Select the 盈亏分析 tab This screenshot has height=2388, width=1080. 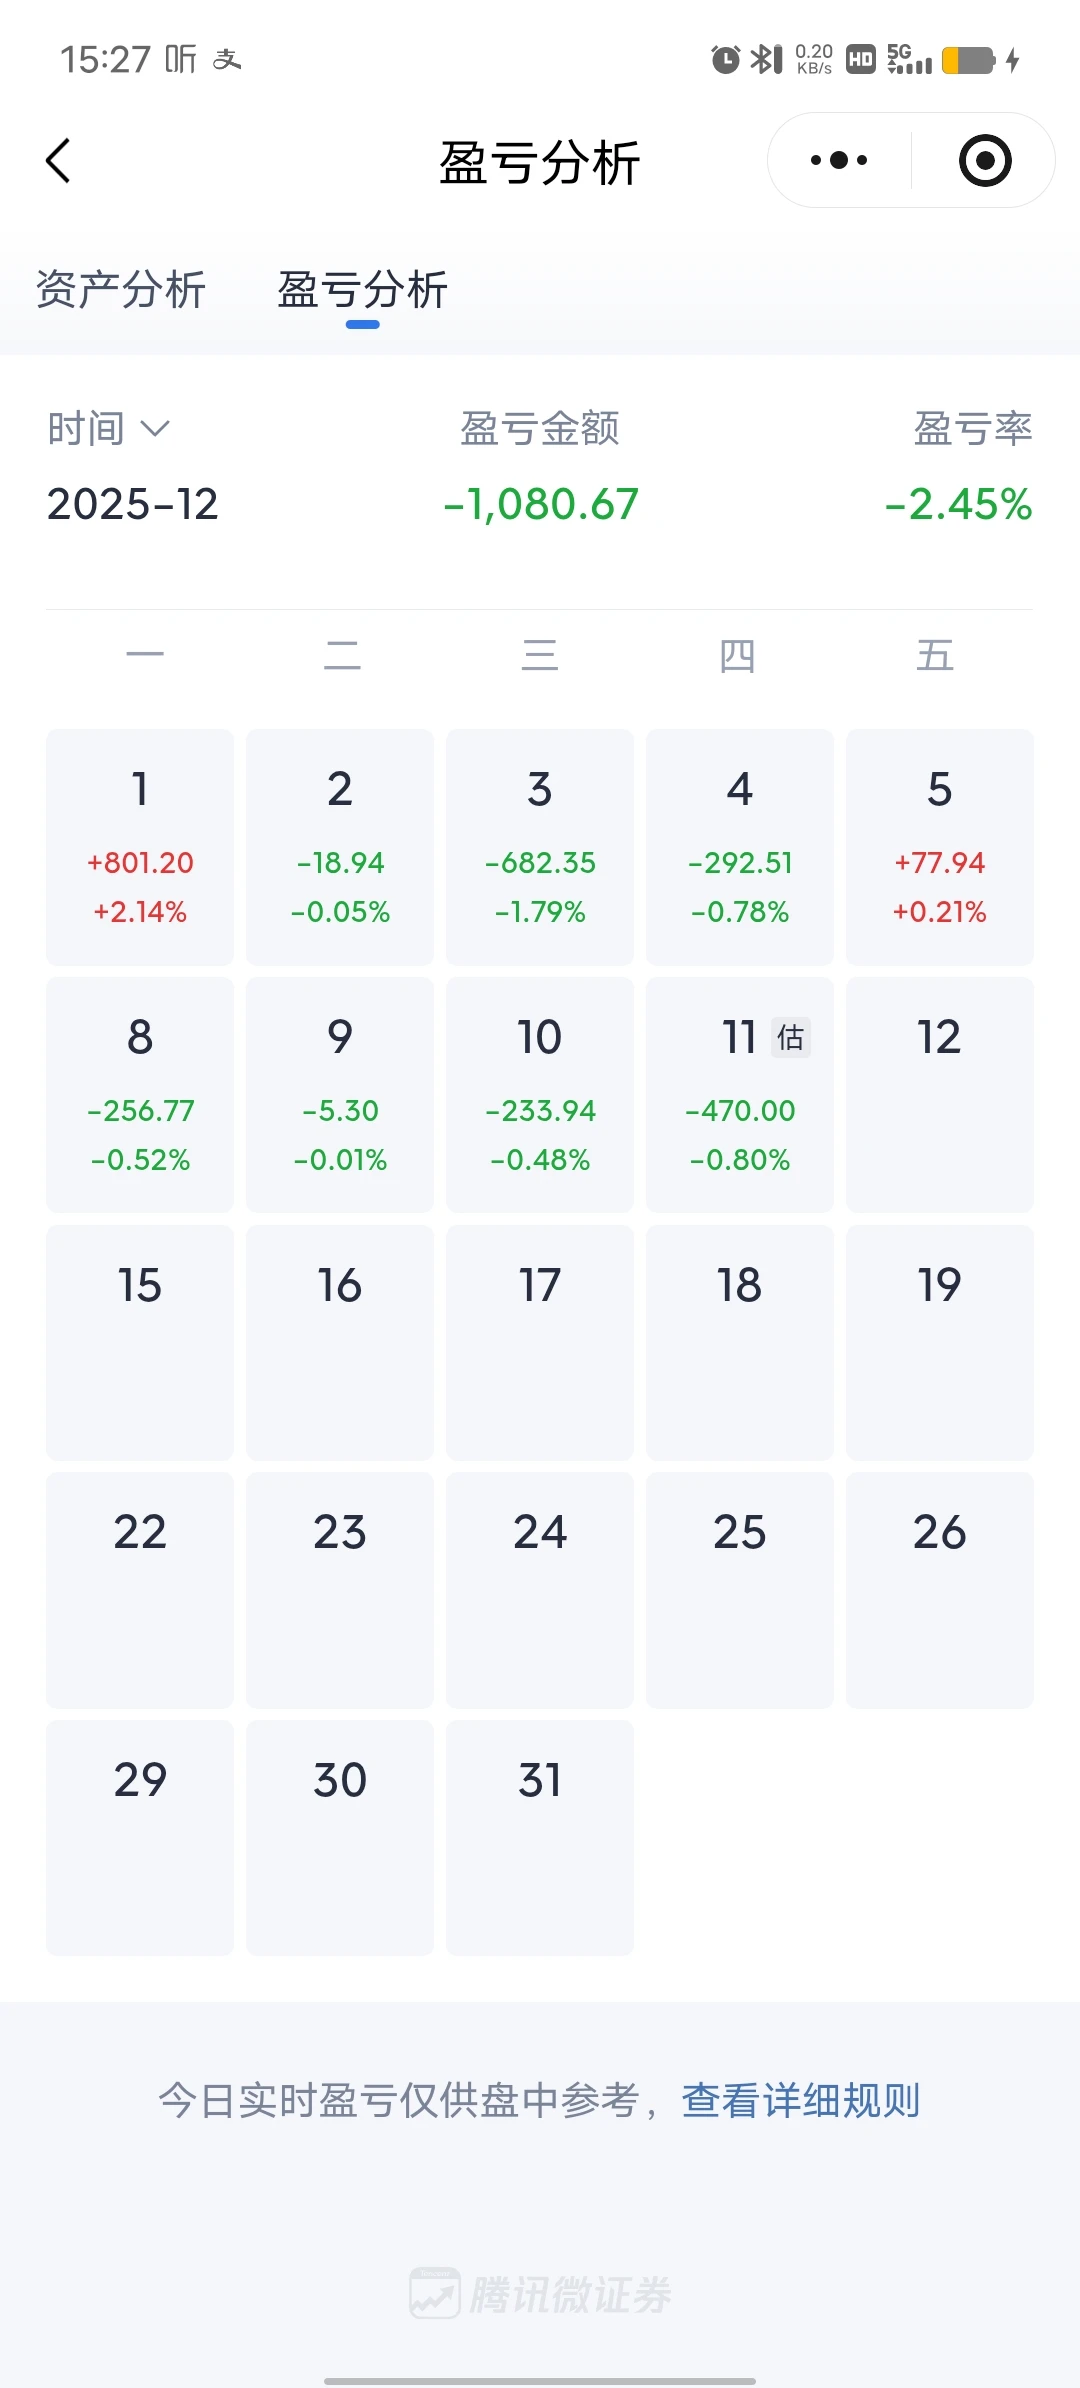click(x=362, y=290)
